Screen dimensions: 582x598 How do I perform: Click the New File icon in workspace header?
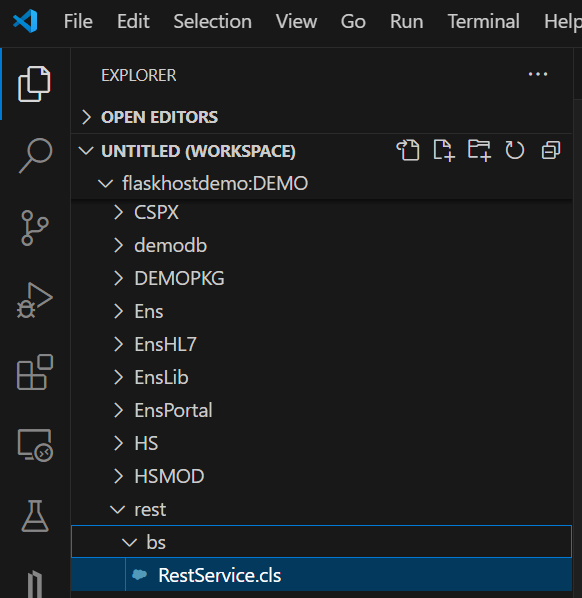(x=444, y=150)
